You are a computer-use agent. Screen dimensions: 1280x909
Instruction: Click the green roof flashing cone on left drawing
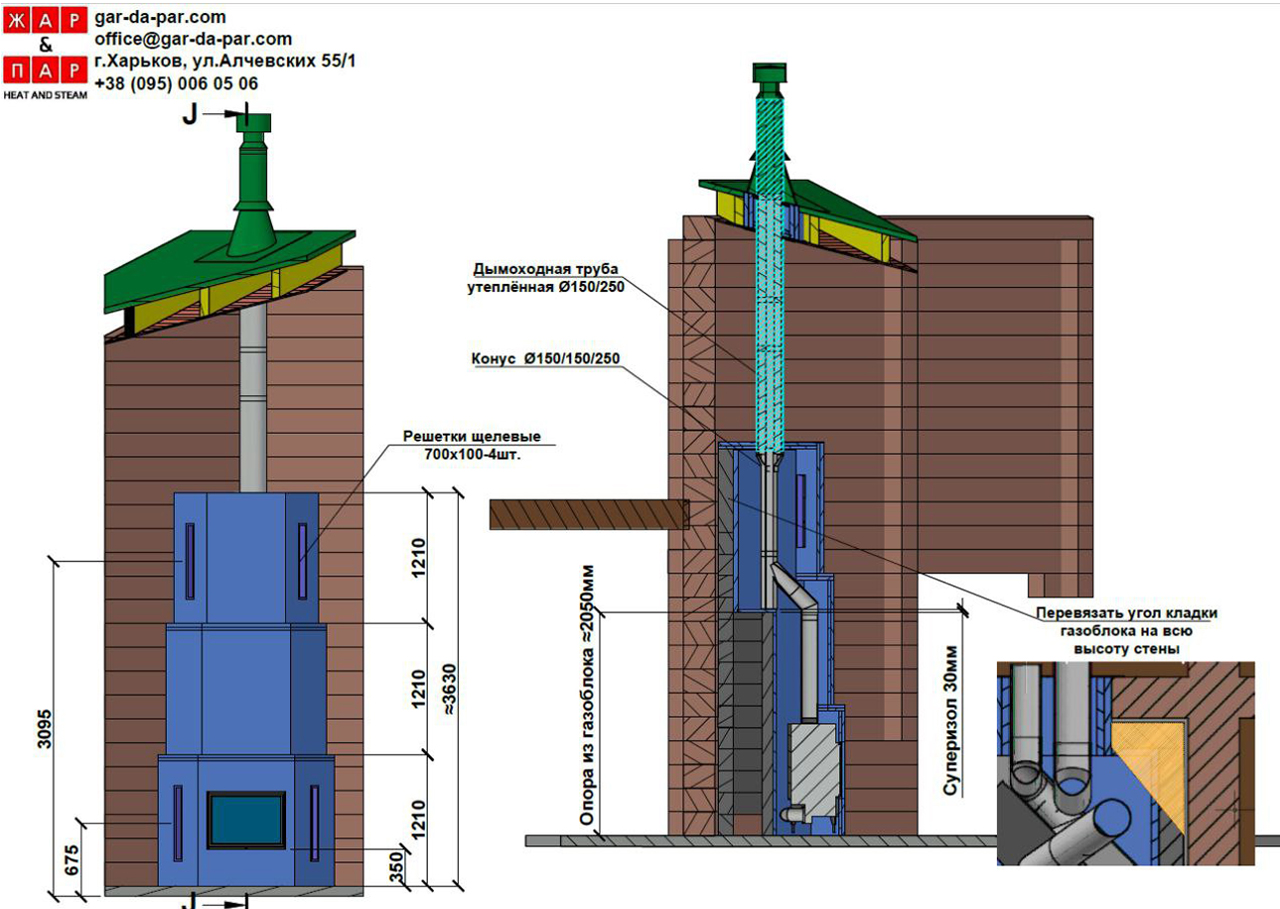click(250, 225)
